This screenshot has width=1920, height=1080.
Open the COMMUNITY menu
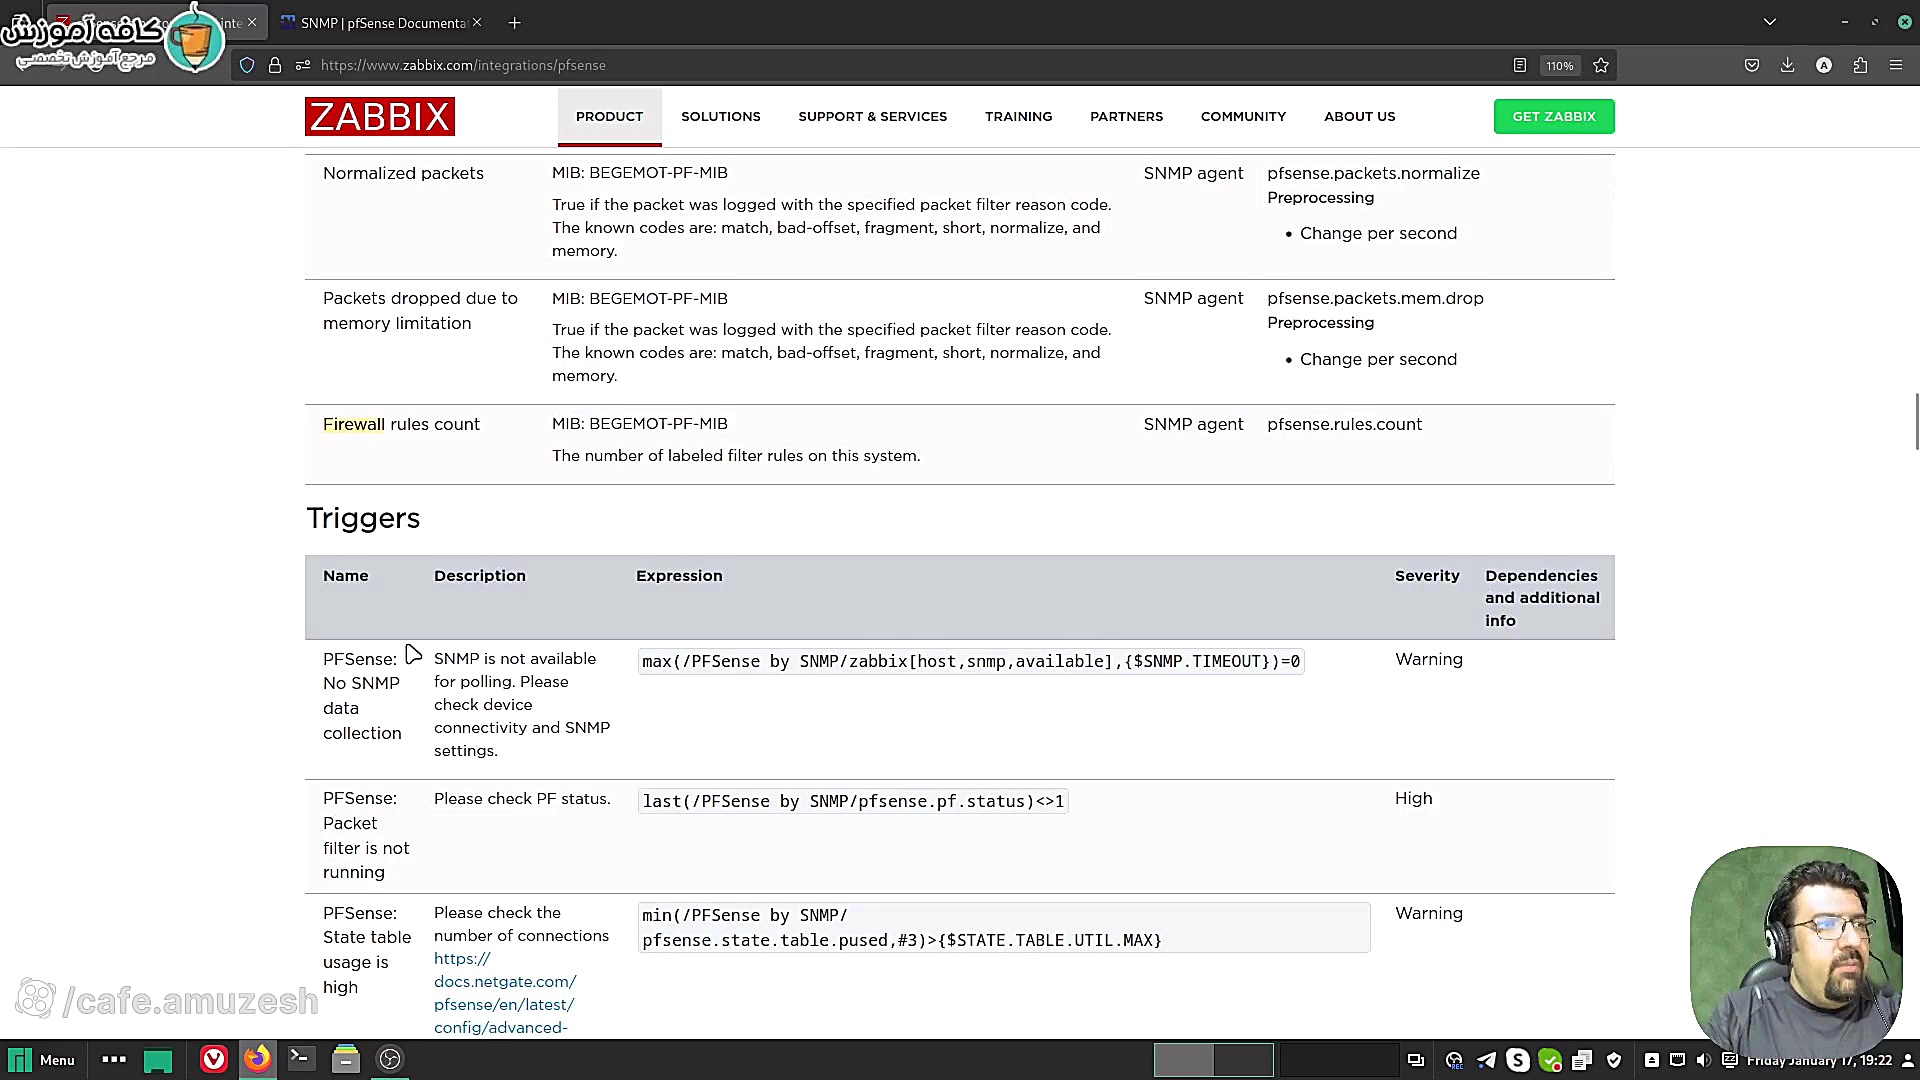[1243, 116]
